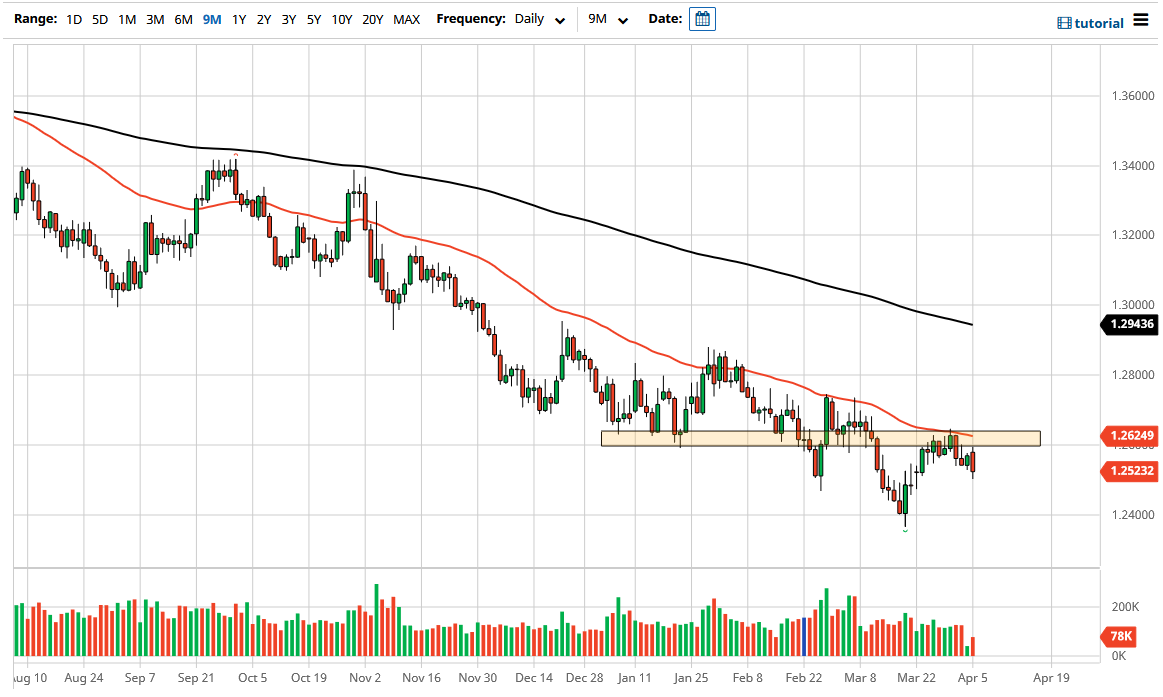Click the 1.26249 orange price tag
This screenshot has width=1163, height=697.
pyautogui.click(x=1131, y=436)
